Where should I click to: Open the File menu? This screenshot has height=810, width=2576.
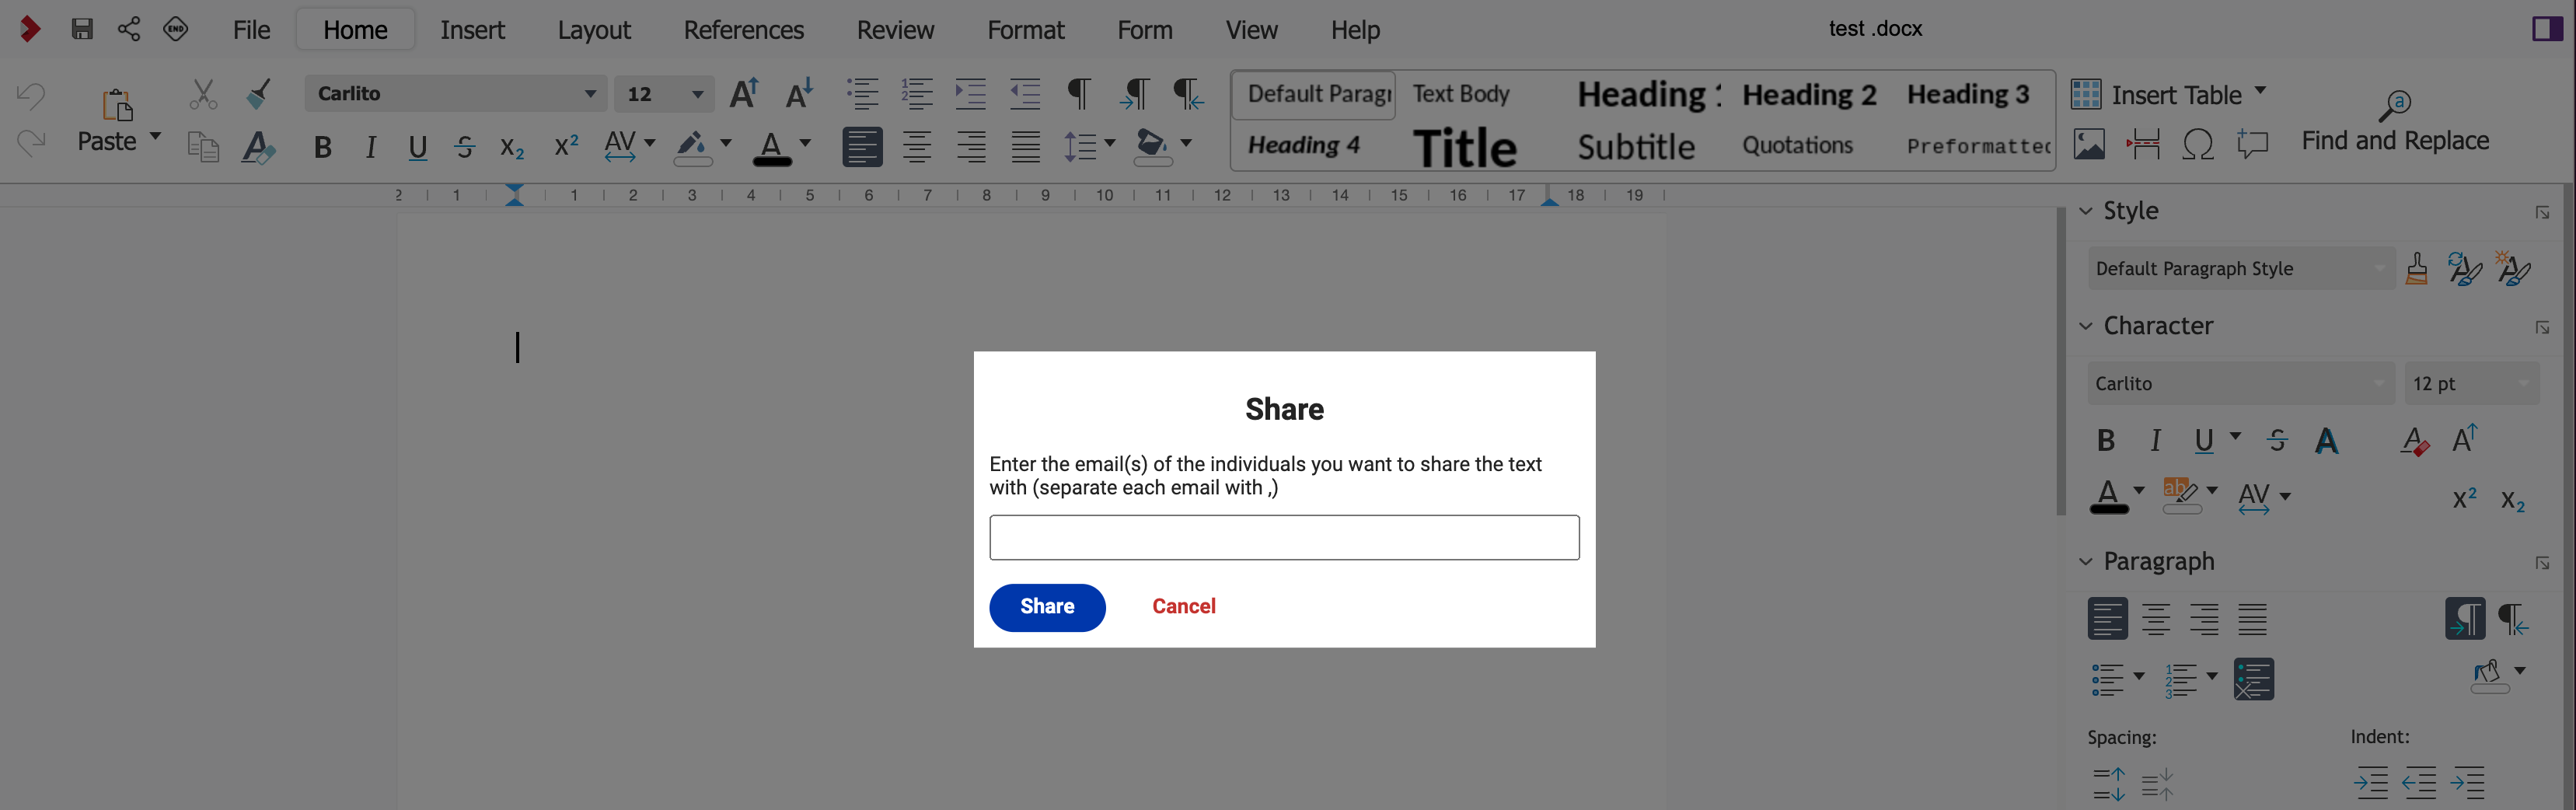point(251,30)
